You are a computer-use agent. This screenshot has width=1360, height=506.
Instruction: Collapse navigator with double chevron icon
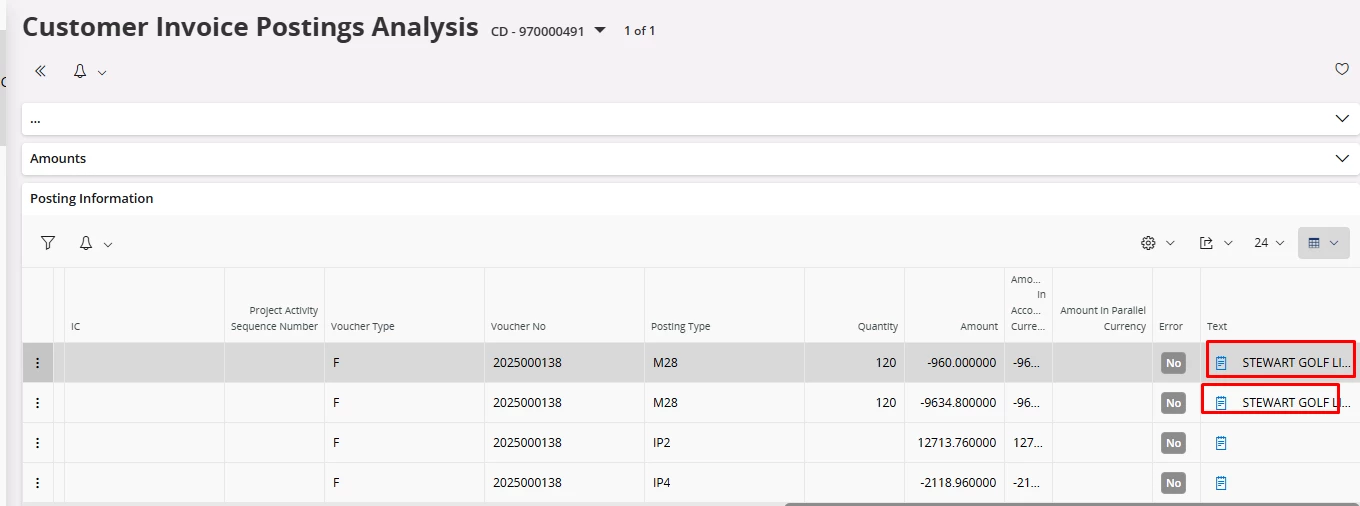(x=41, y=71)
